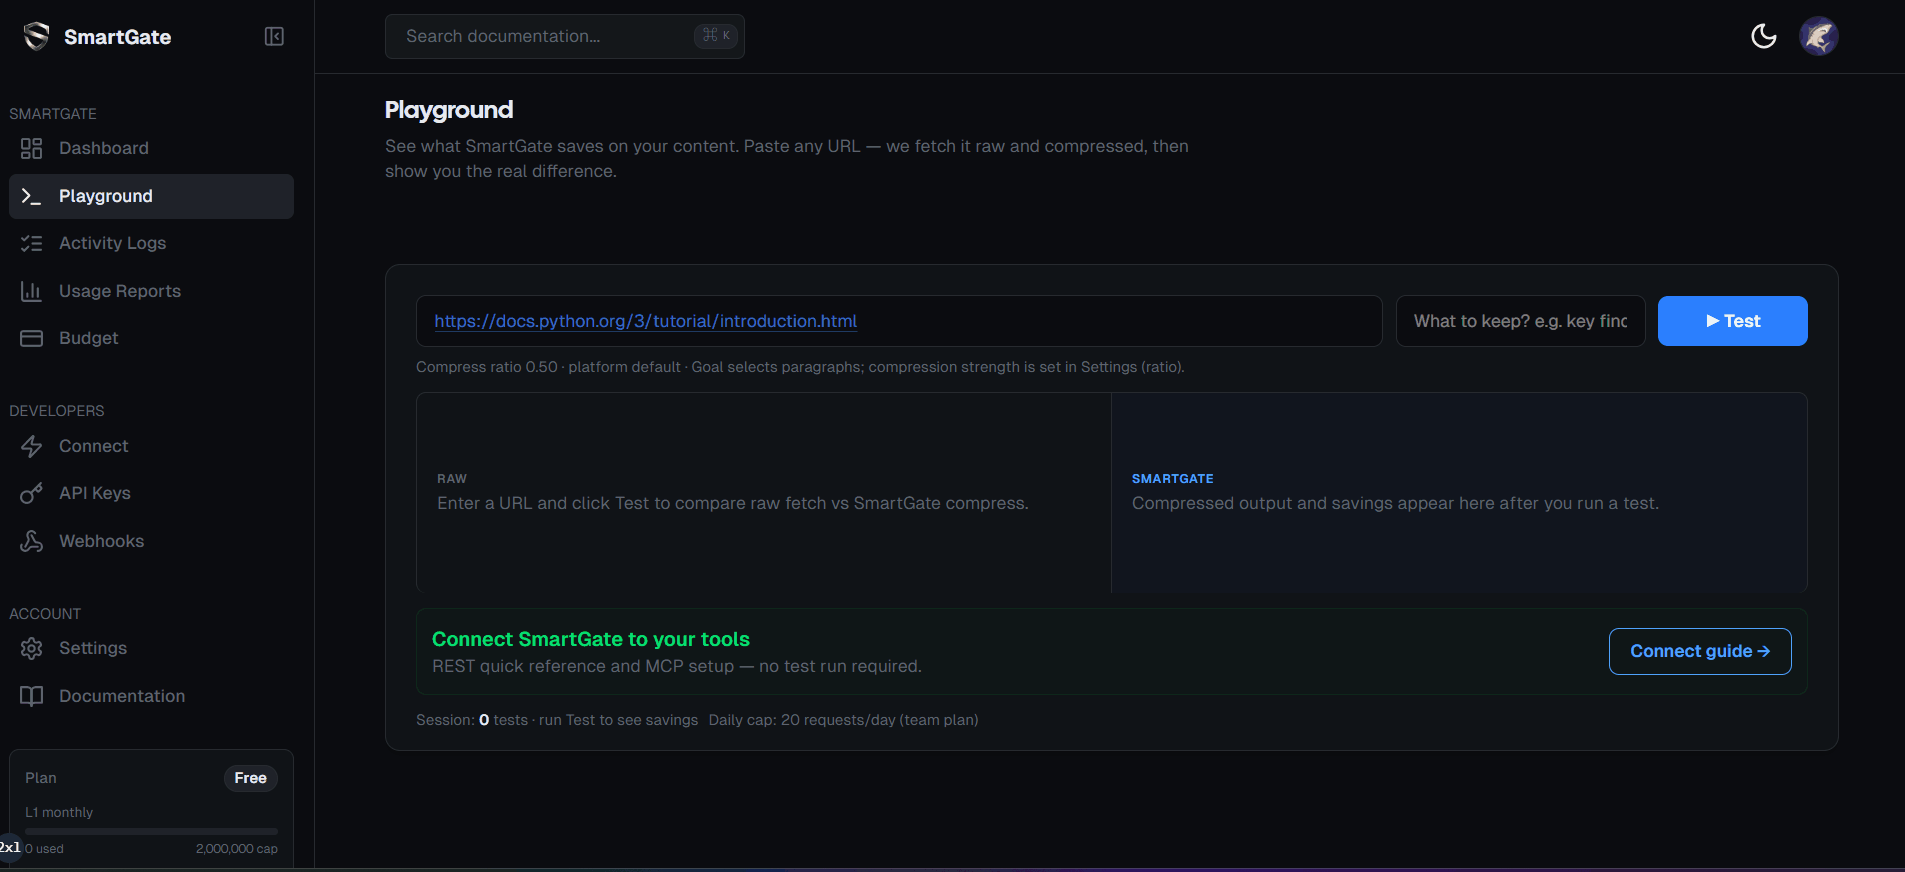This screenshot has height=872, width=1905.
Task: Click the Budget card icon
Action: tap(32, 338)
